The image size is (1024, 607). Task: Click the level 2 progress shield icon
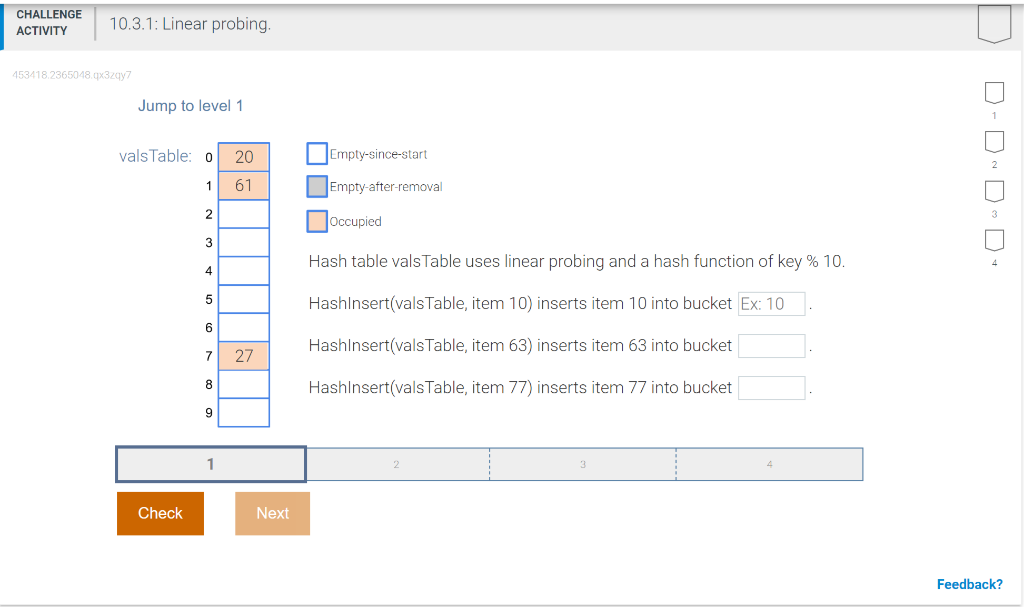(994, 141)
